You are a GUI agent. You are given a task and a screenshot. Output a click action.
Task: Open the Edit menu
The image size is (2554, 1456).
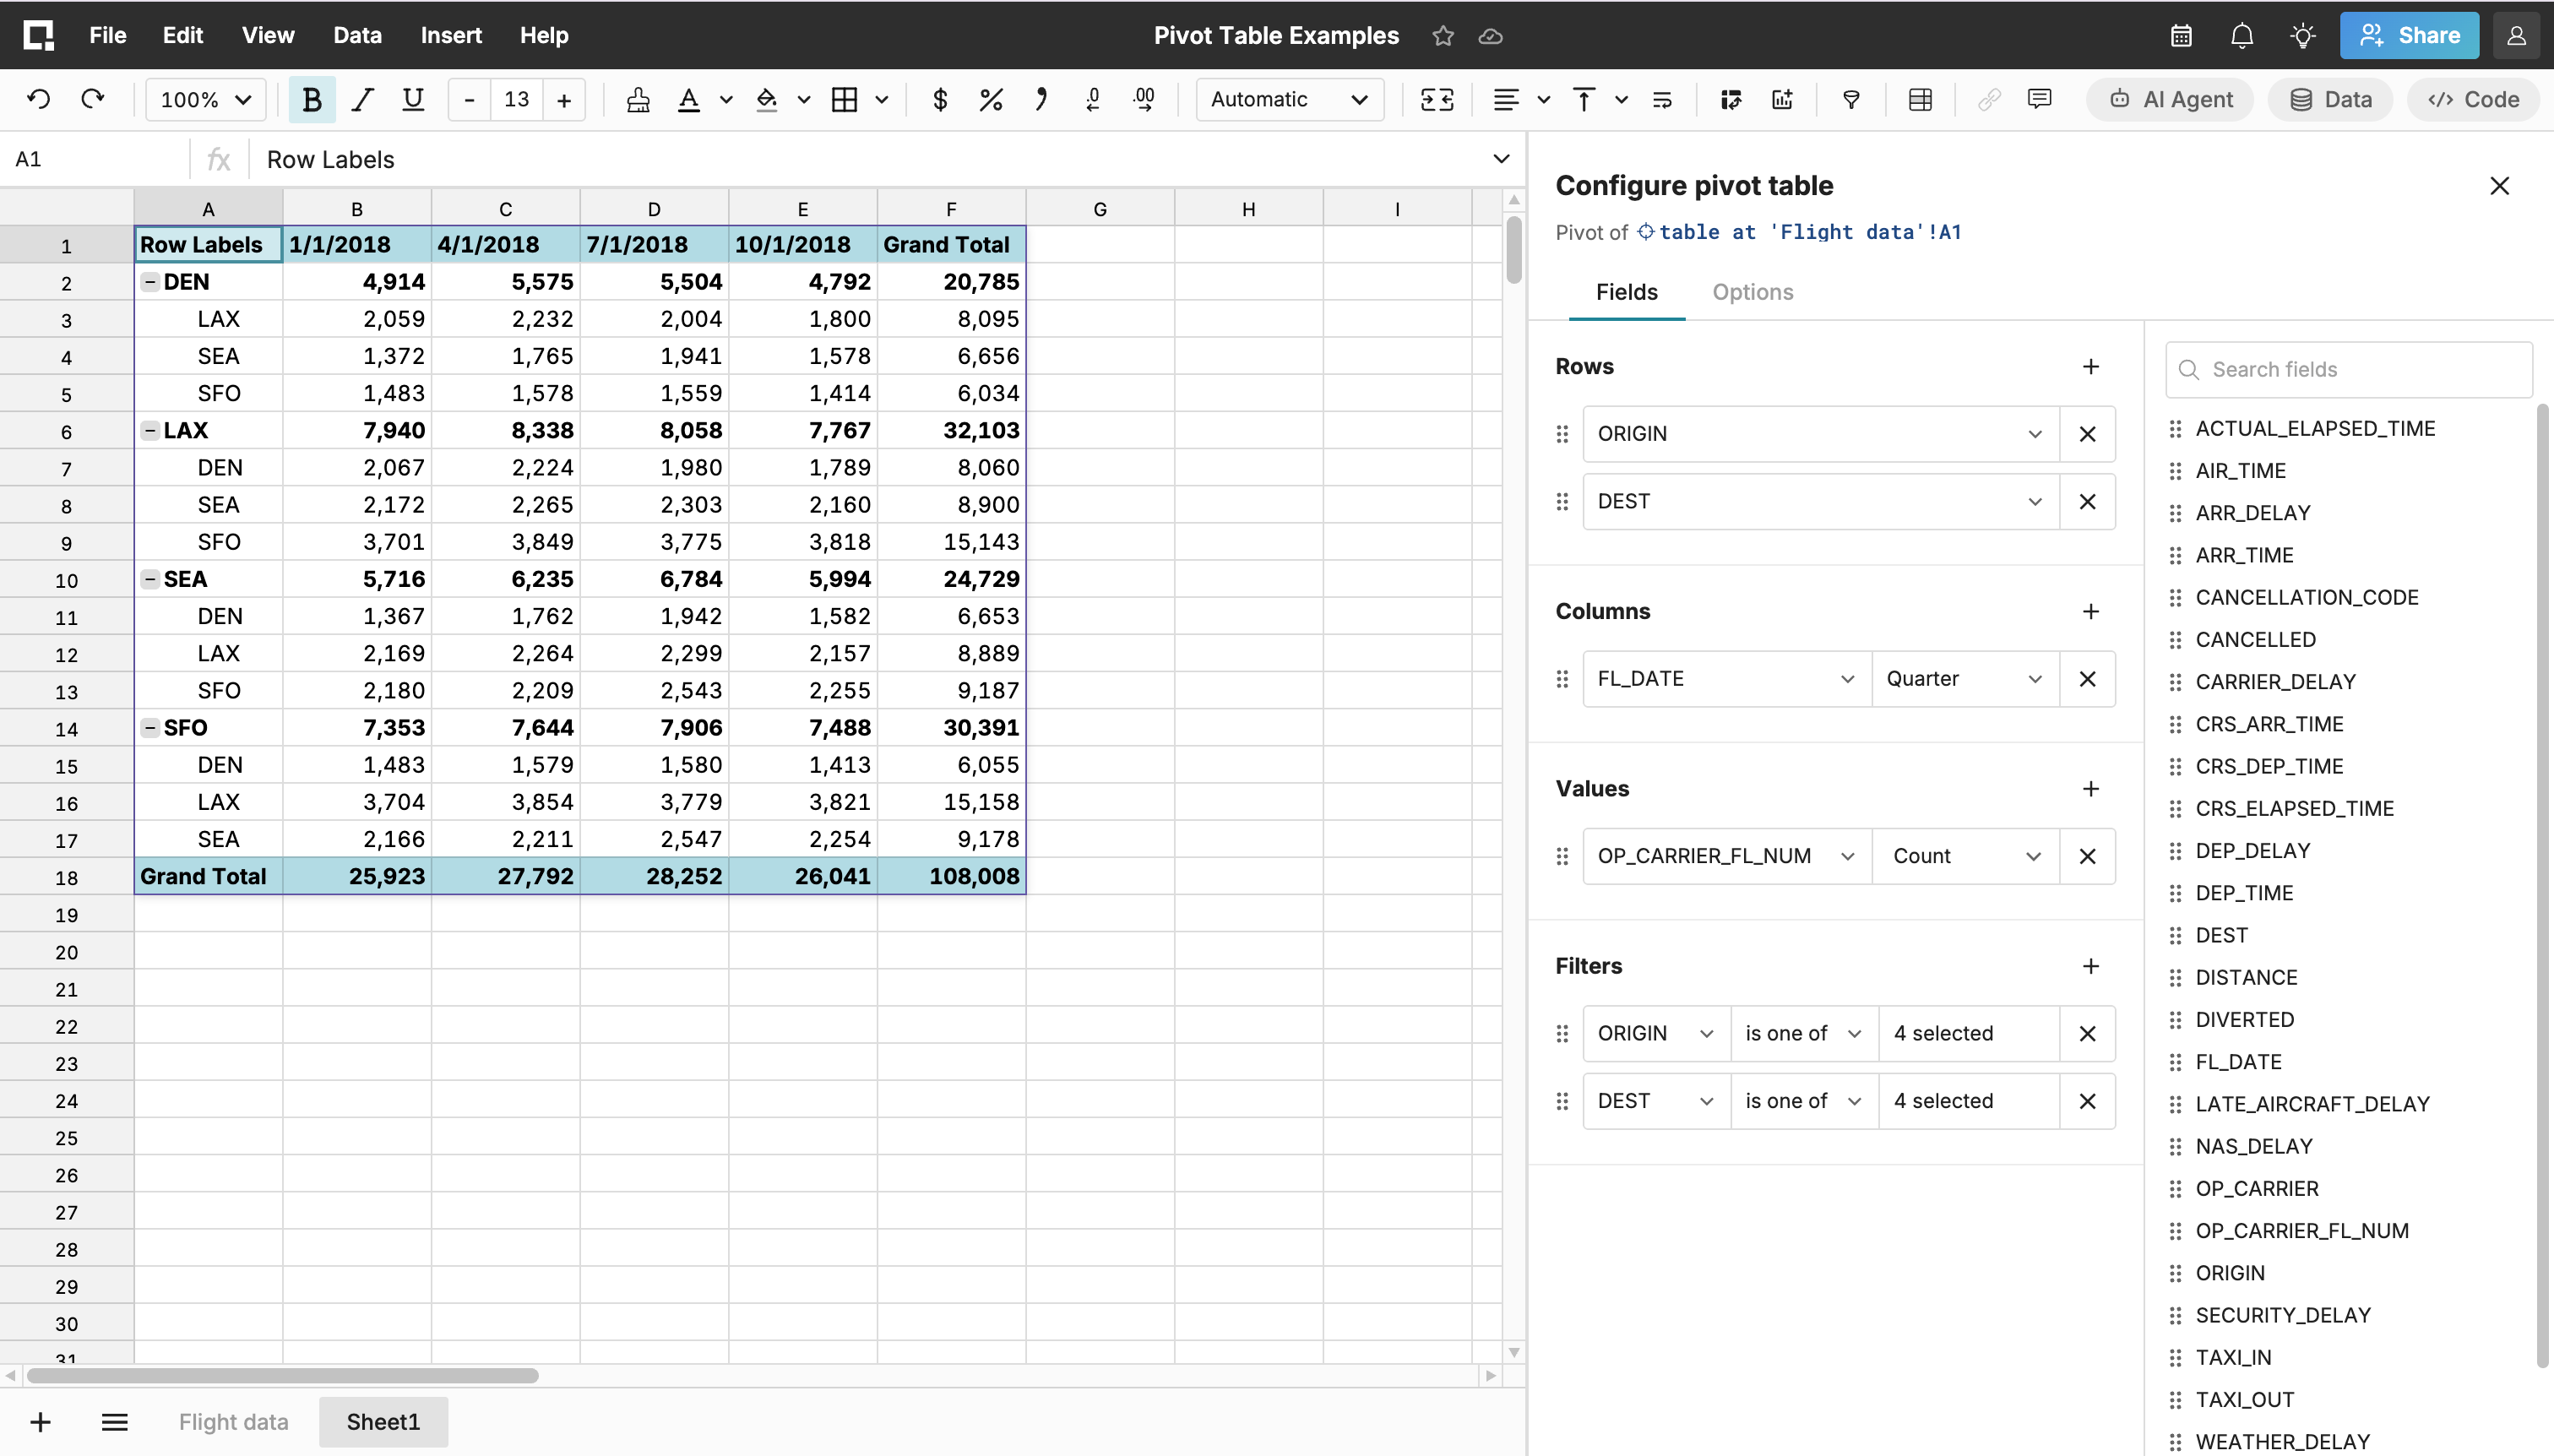tap(183, 35)
